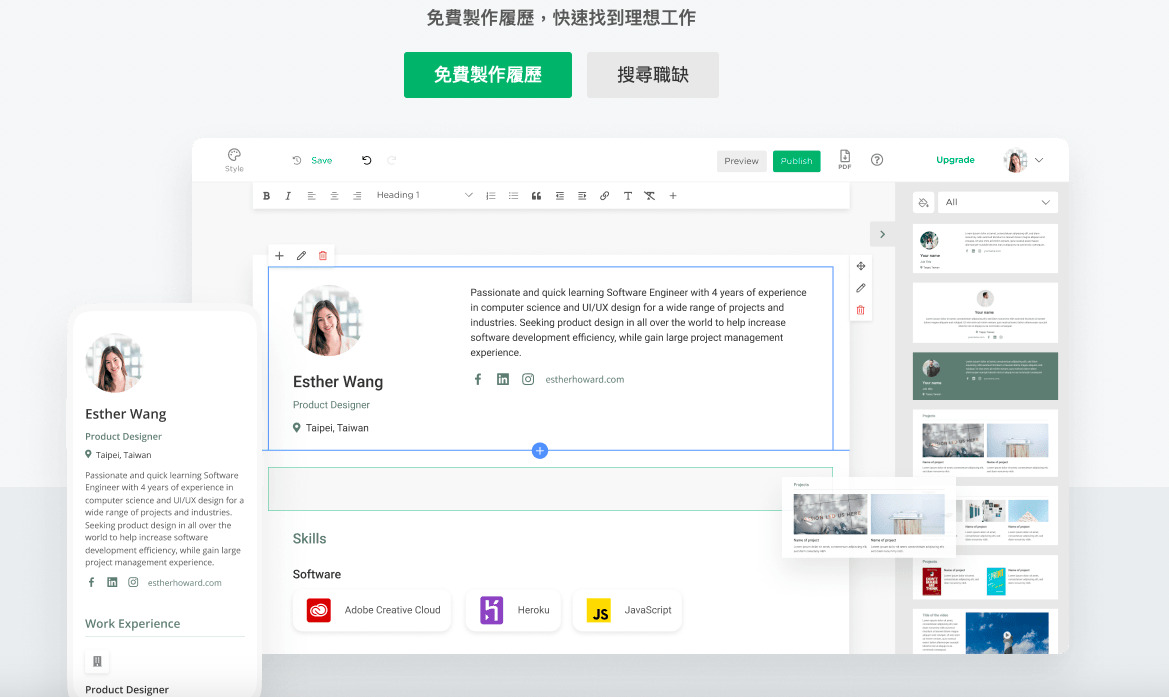The image size is (1169, 697).
Task: Open the Style palette panel
Action: point(234,160)
